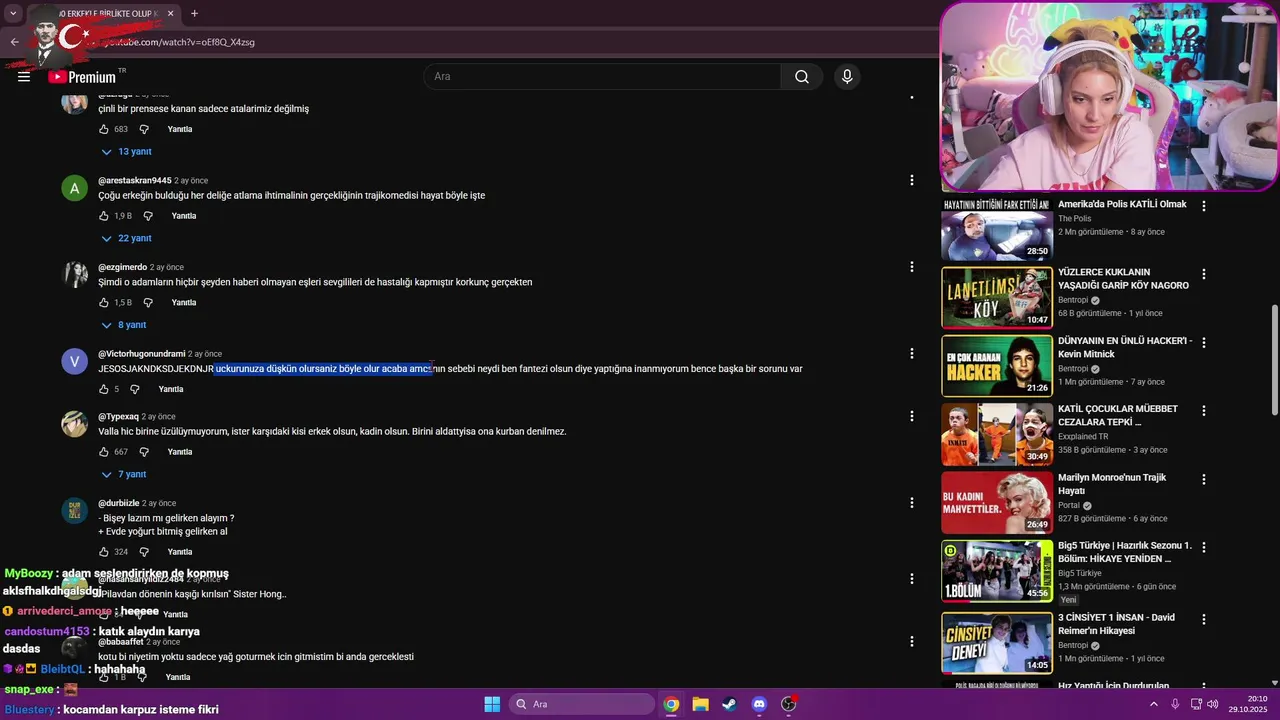The height and width of the screenshot is (720, 1280).
Task: Open the browser tab list dropdown
Action: (13, 14)
